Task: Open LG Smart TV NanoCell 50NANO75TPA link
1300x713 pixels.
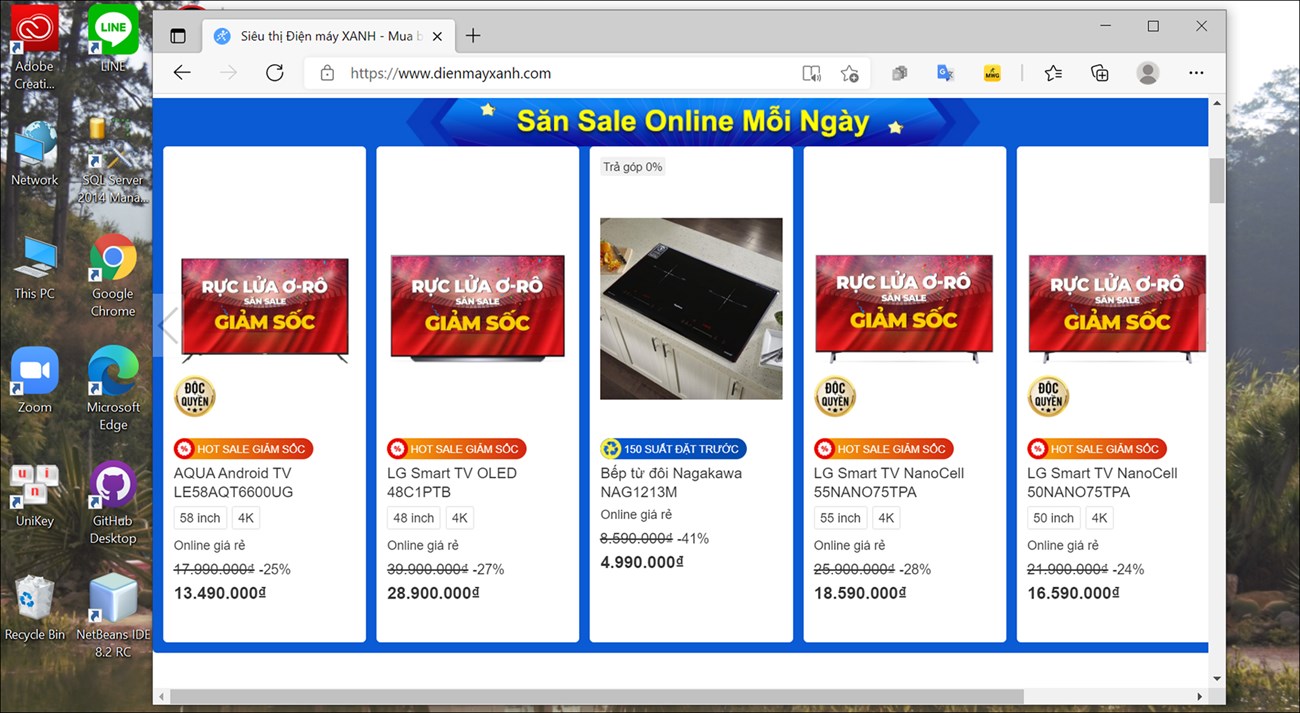Action: [x=1102, y=482]
